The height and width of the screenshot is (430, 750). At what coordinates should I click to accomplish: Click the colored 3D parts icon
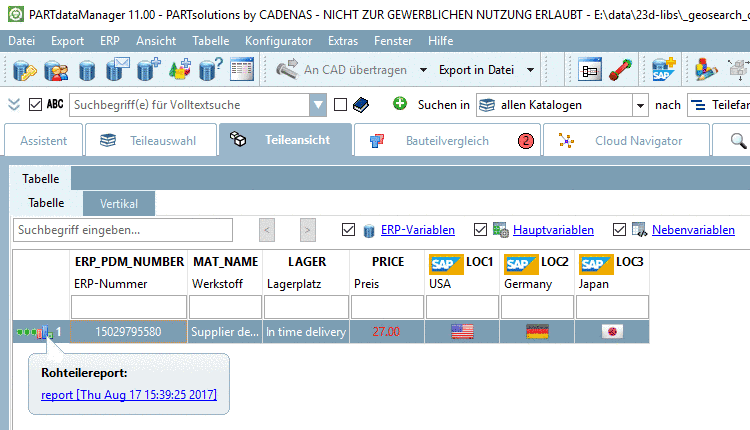706,70
